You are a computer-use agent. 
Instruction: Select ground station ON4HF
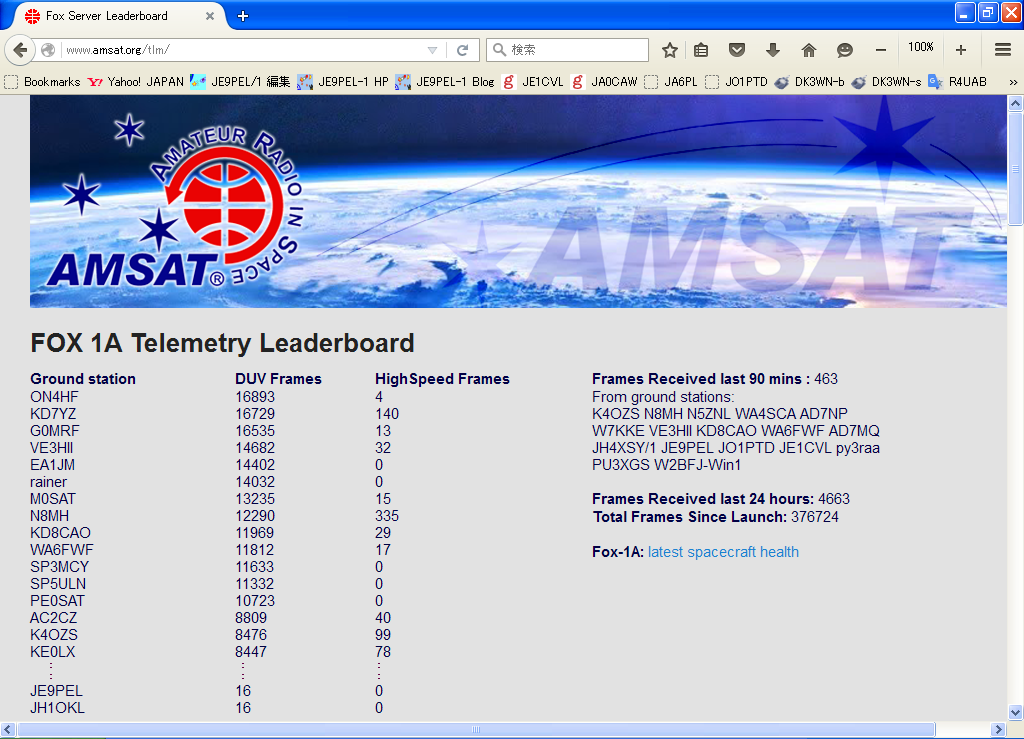54,397
